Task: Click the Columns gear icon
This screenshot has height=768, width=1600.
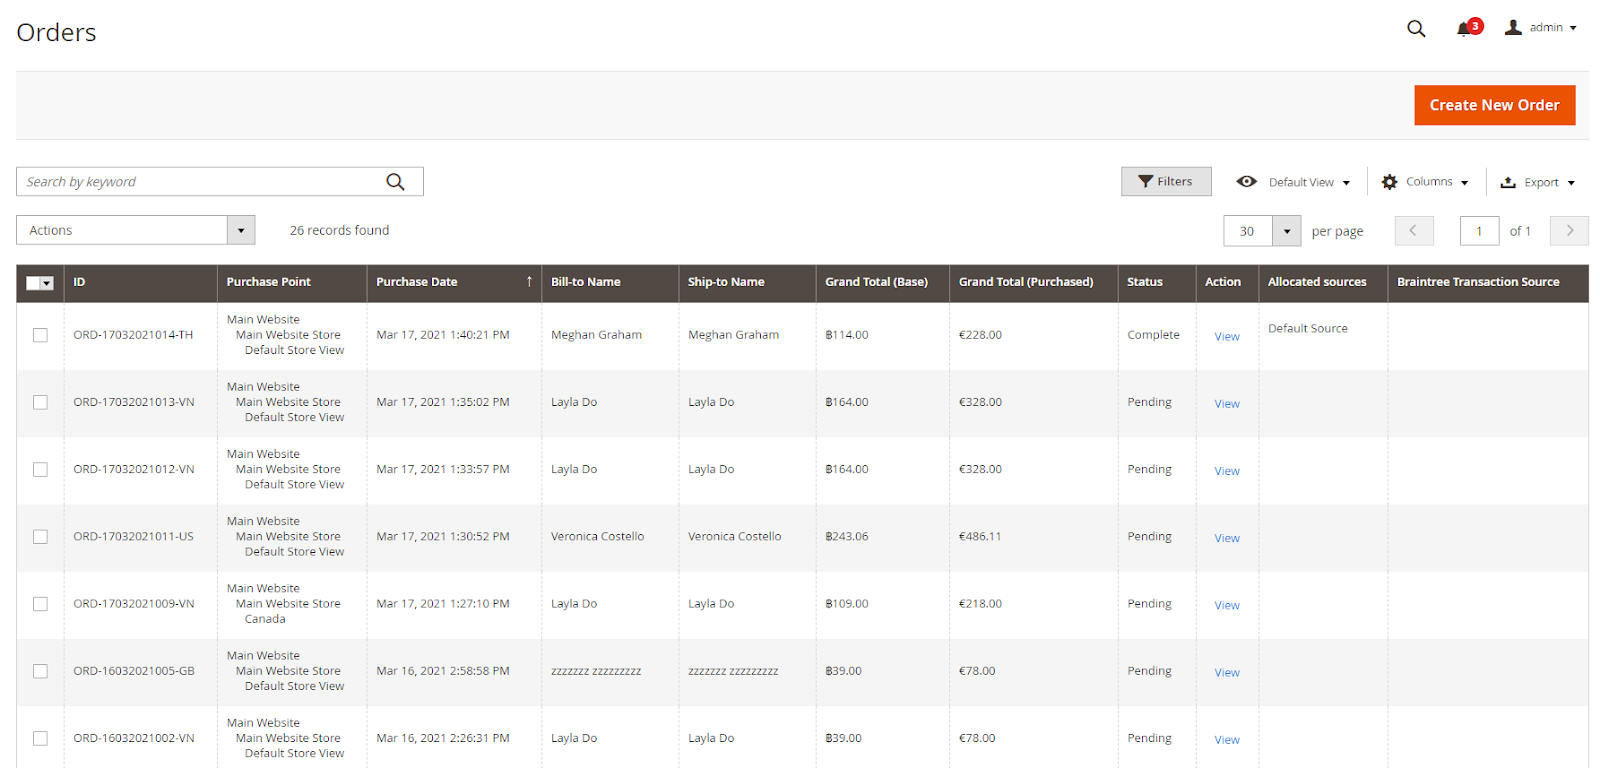Action: [1389, 182]
